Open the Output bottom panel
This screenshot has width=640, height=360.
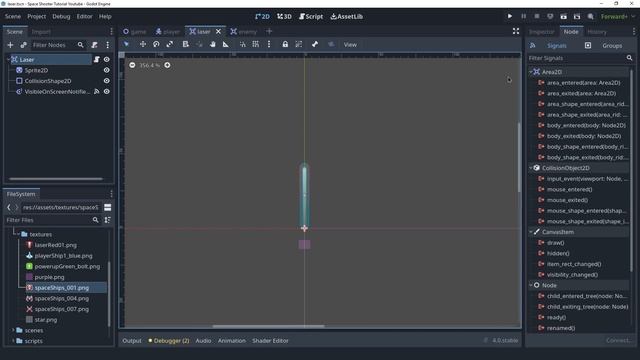pos(132,340)
